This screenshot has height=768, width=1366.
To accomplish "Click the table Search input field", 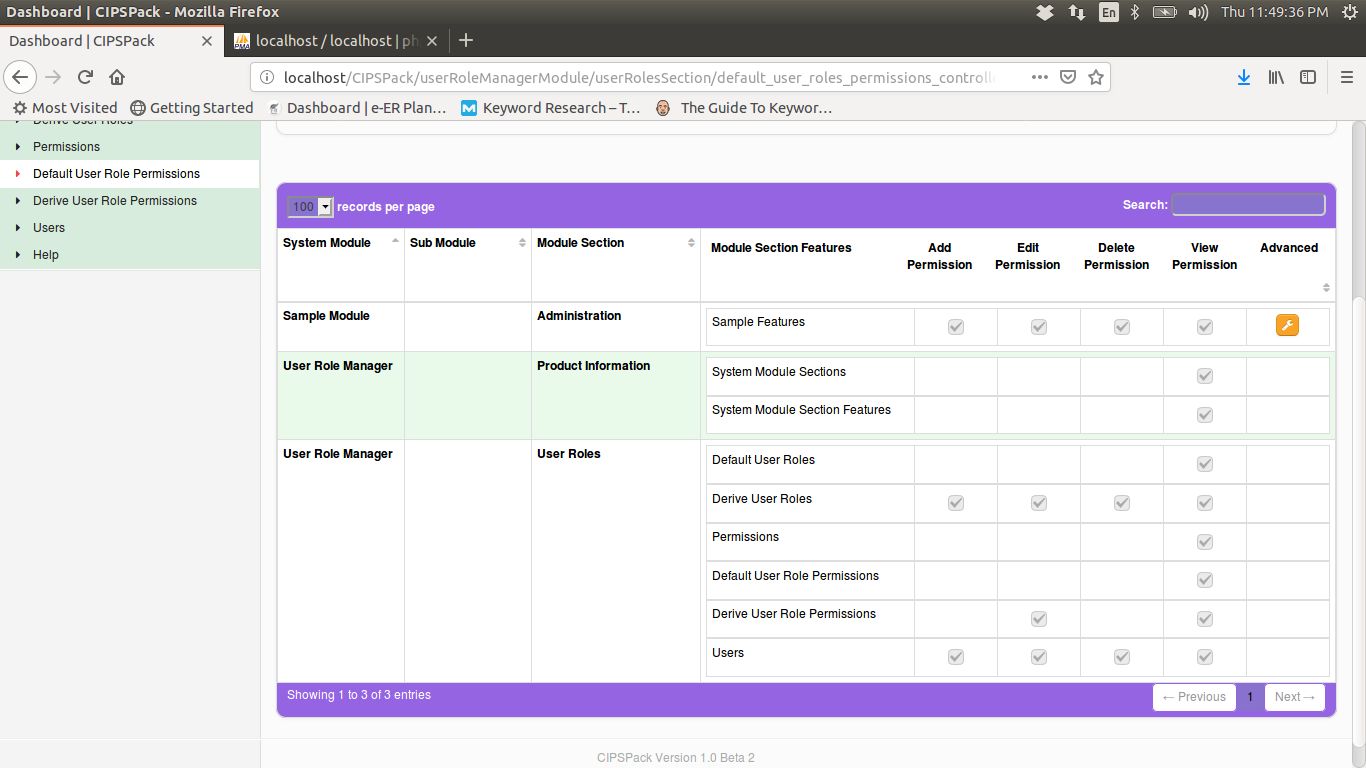I will tap(1248, 205).
